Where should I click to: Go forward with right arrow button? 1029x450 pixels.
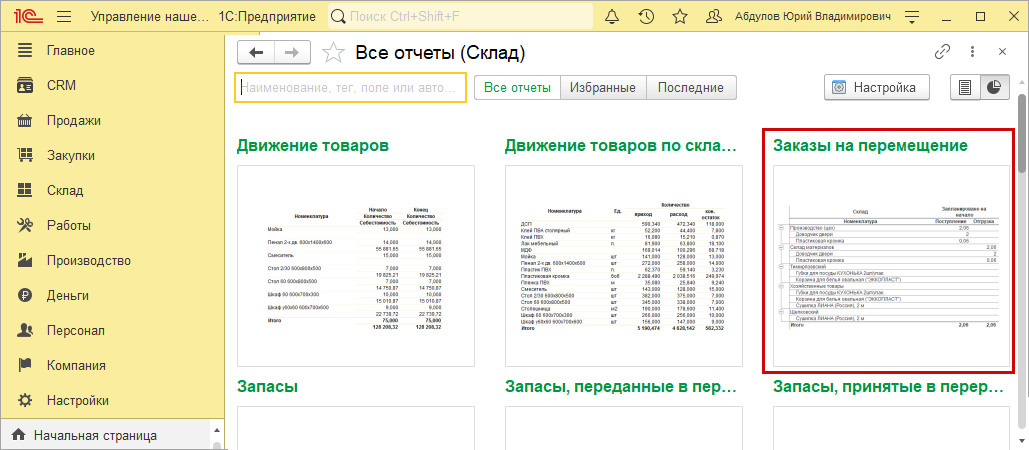[292, 52]
